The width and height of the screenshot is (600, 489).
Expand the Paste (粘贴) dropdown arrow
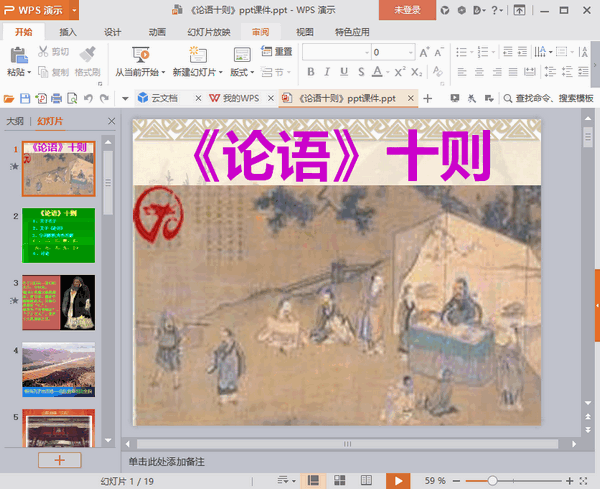click(29, 72)
